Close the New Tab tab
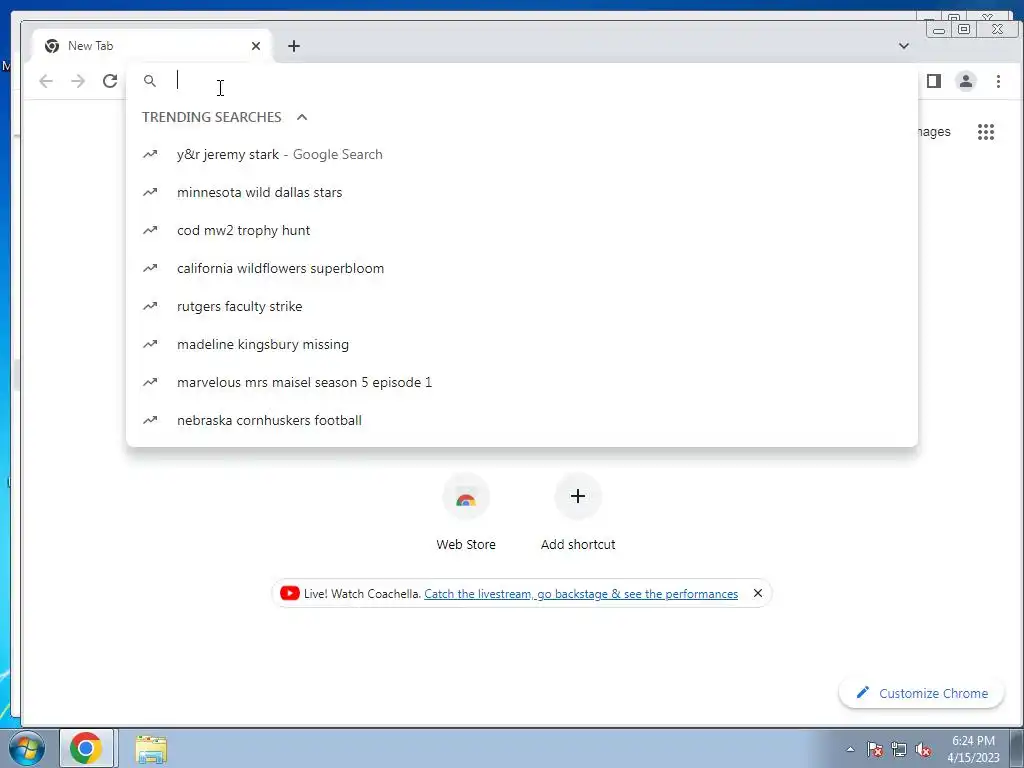 coord(256,46)
